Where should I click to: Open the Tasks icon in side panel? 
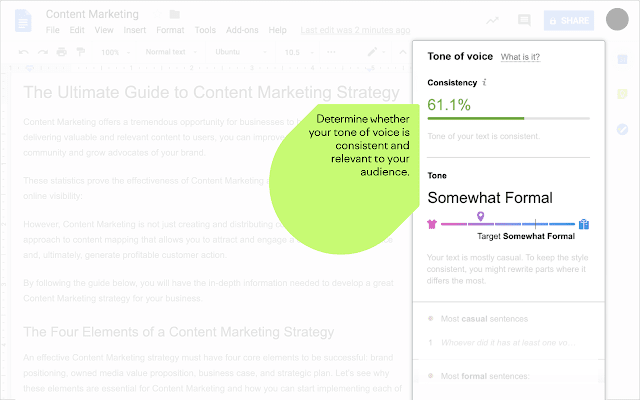(x=623, y=129)
